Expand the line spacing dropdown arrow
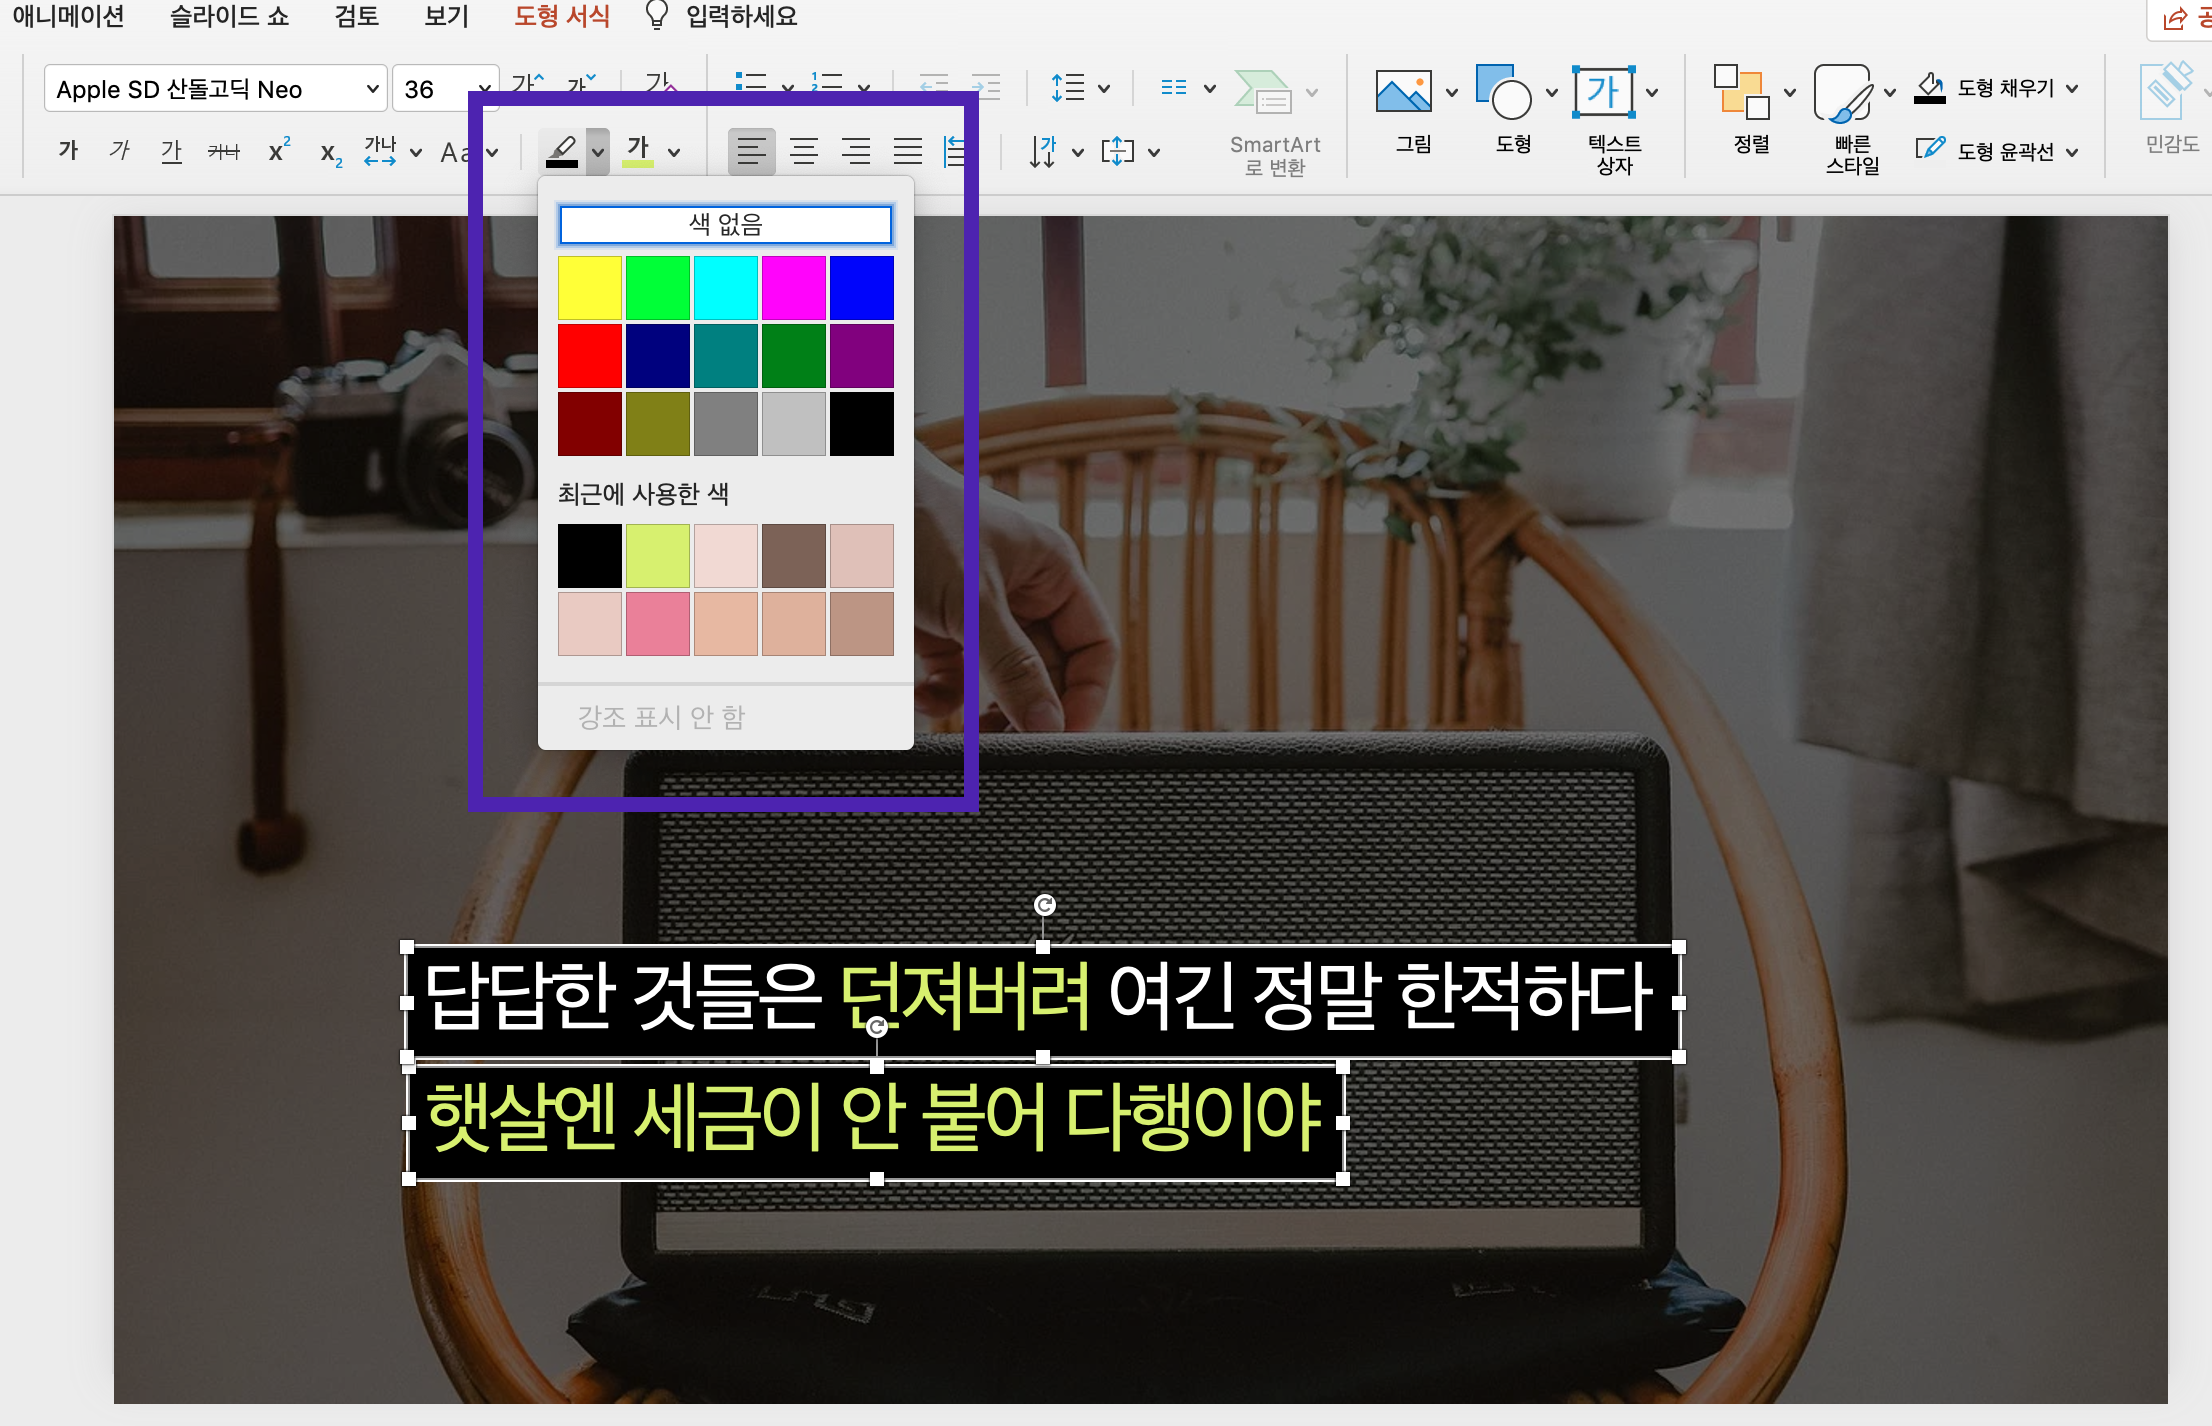This screenshot has width=2212, height=1426. [1104, 89]
